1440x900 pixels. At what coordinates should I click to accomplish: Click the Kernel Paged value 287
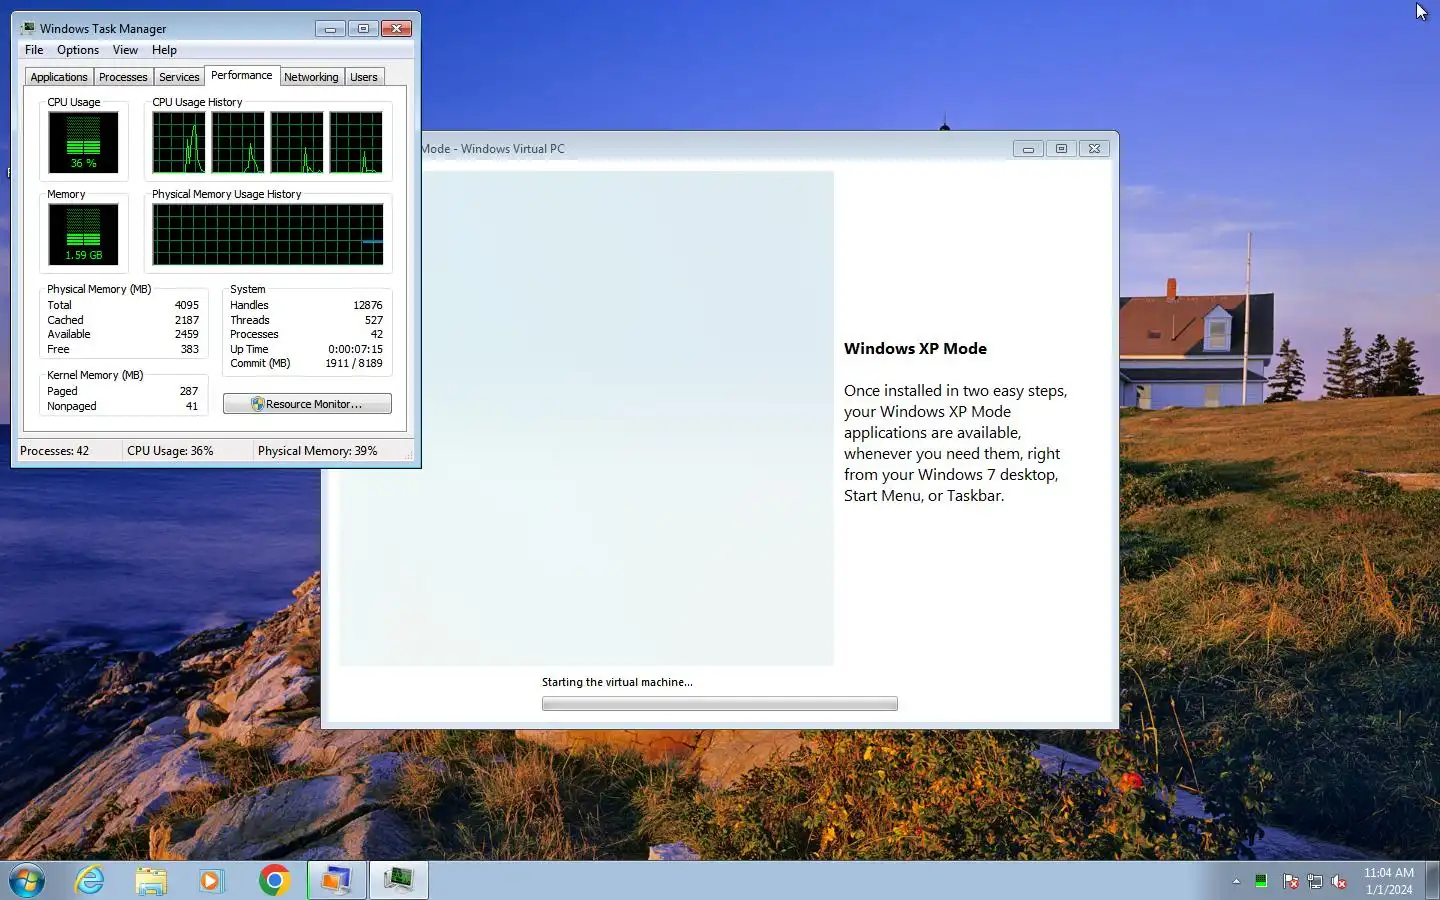(x=189, y=391)
